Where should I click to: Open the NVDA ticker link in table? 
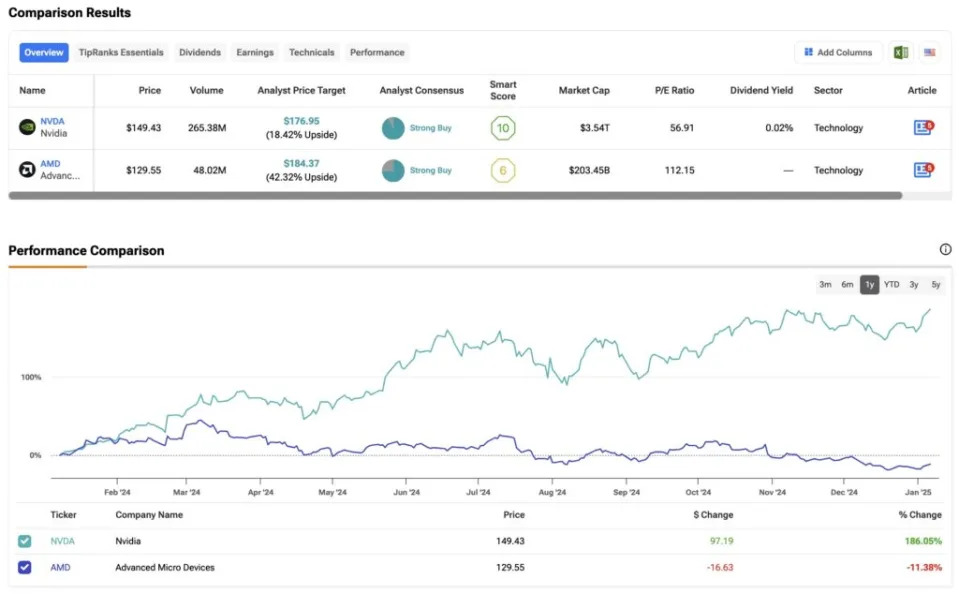click(53, 121)
